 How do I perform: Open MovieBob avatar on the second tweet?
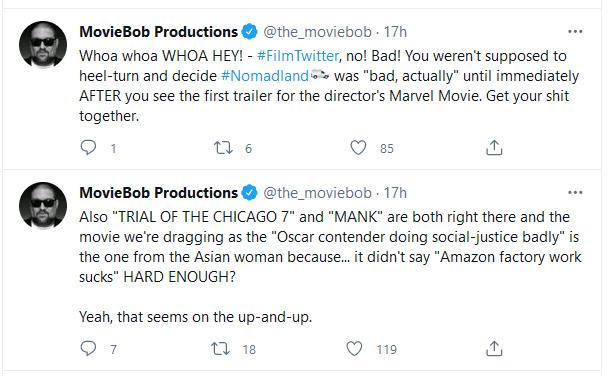coord(43,206)
